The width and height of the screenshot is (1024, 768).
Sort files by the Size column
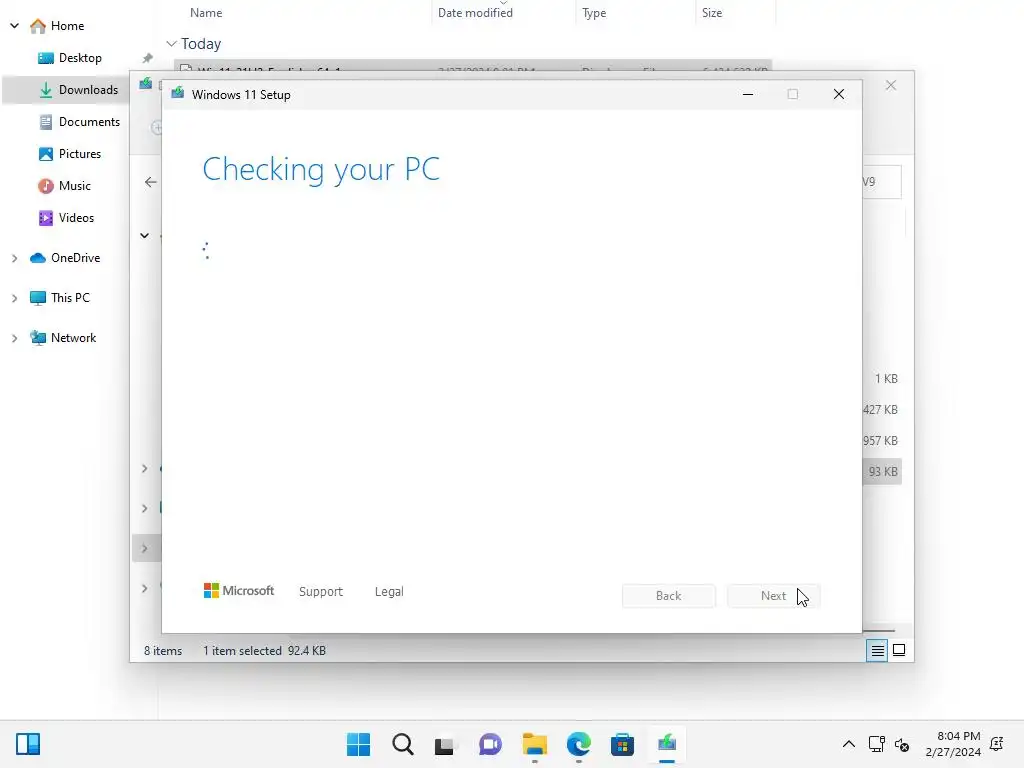pyautogui.click(x=712, y=12)
